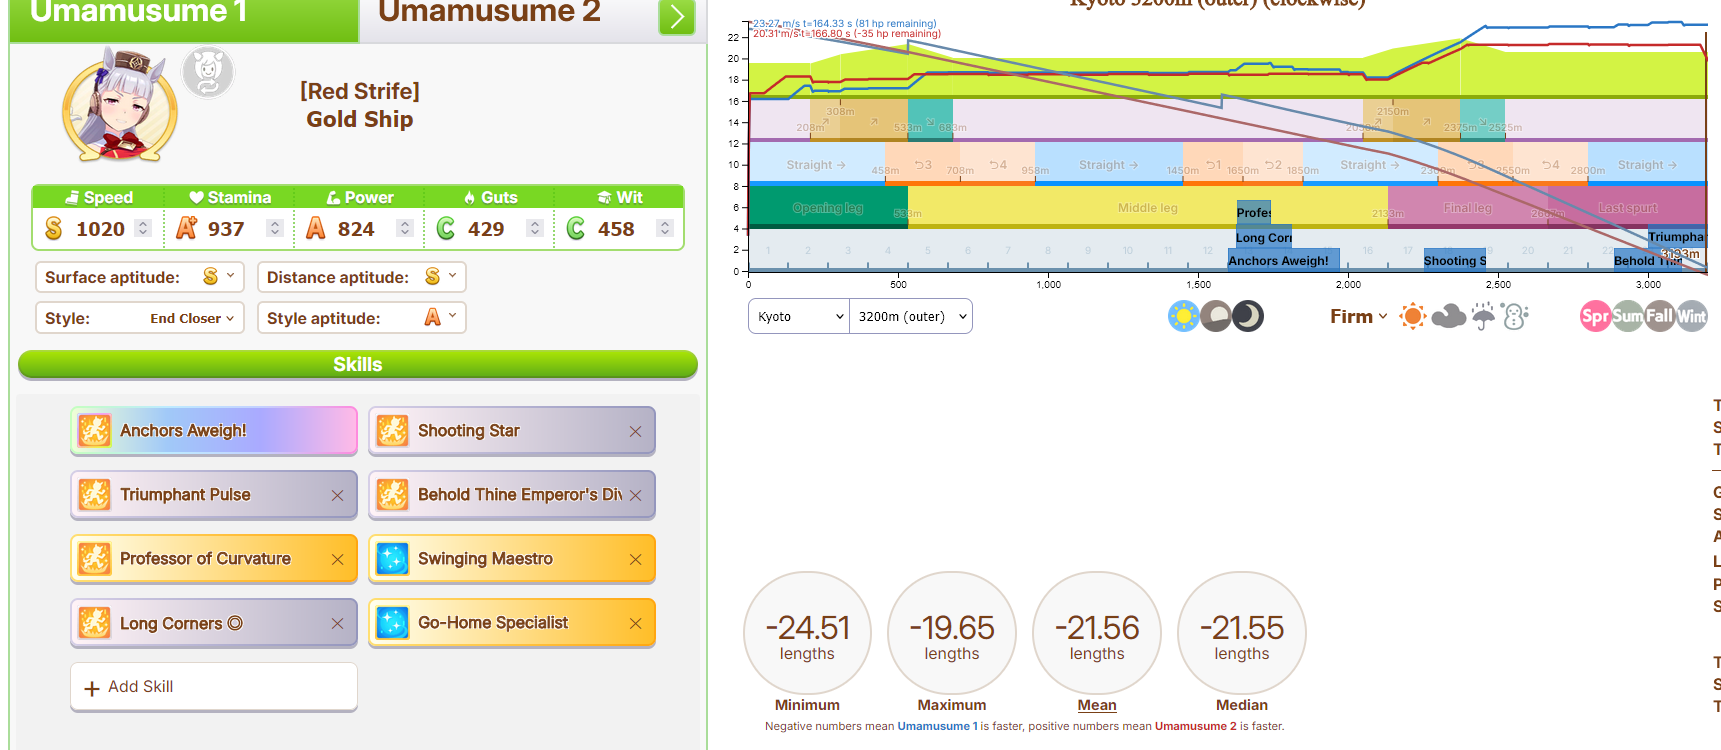Image resolution: width=1721 pixels, height=750 pixels.
Task: Remove the Shooting Star skill
Action: [x=635, y=431]
